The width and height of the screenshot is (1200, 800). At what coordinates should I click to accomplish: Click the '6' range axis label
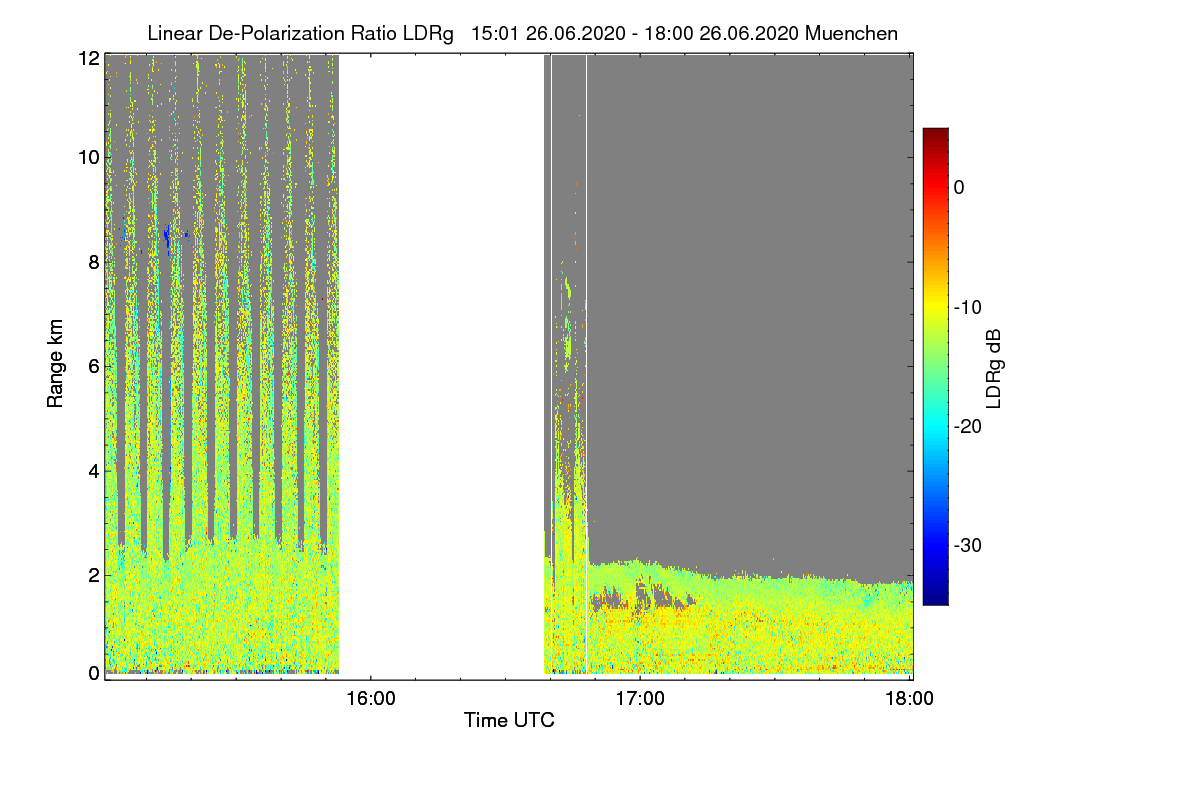pyautogui.click(x=93, y=366)
